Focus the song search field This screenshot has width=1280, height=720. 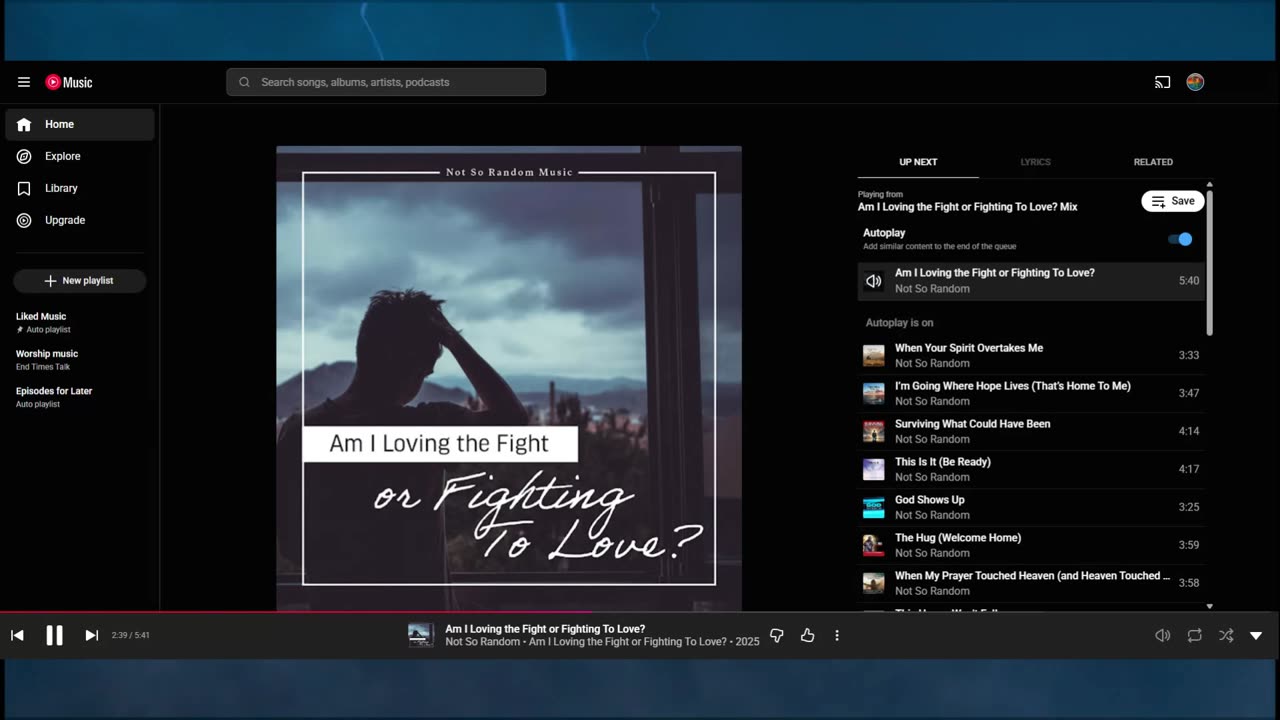(x=386, y=82)
